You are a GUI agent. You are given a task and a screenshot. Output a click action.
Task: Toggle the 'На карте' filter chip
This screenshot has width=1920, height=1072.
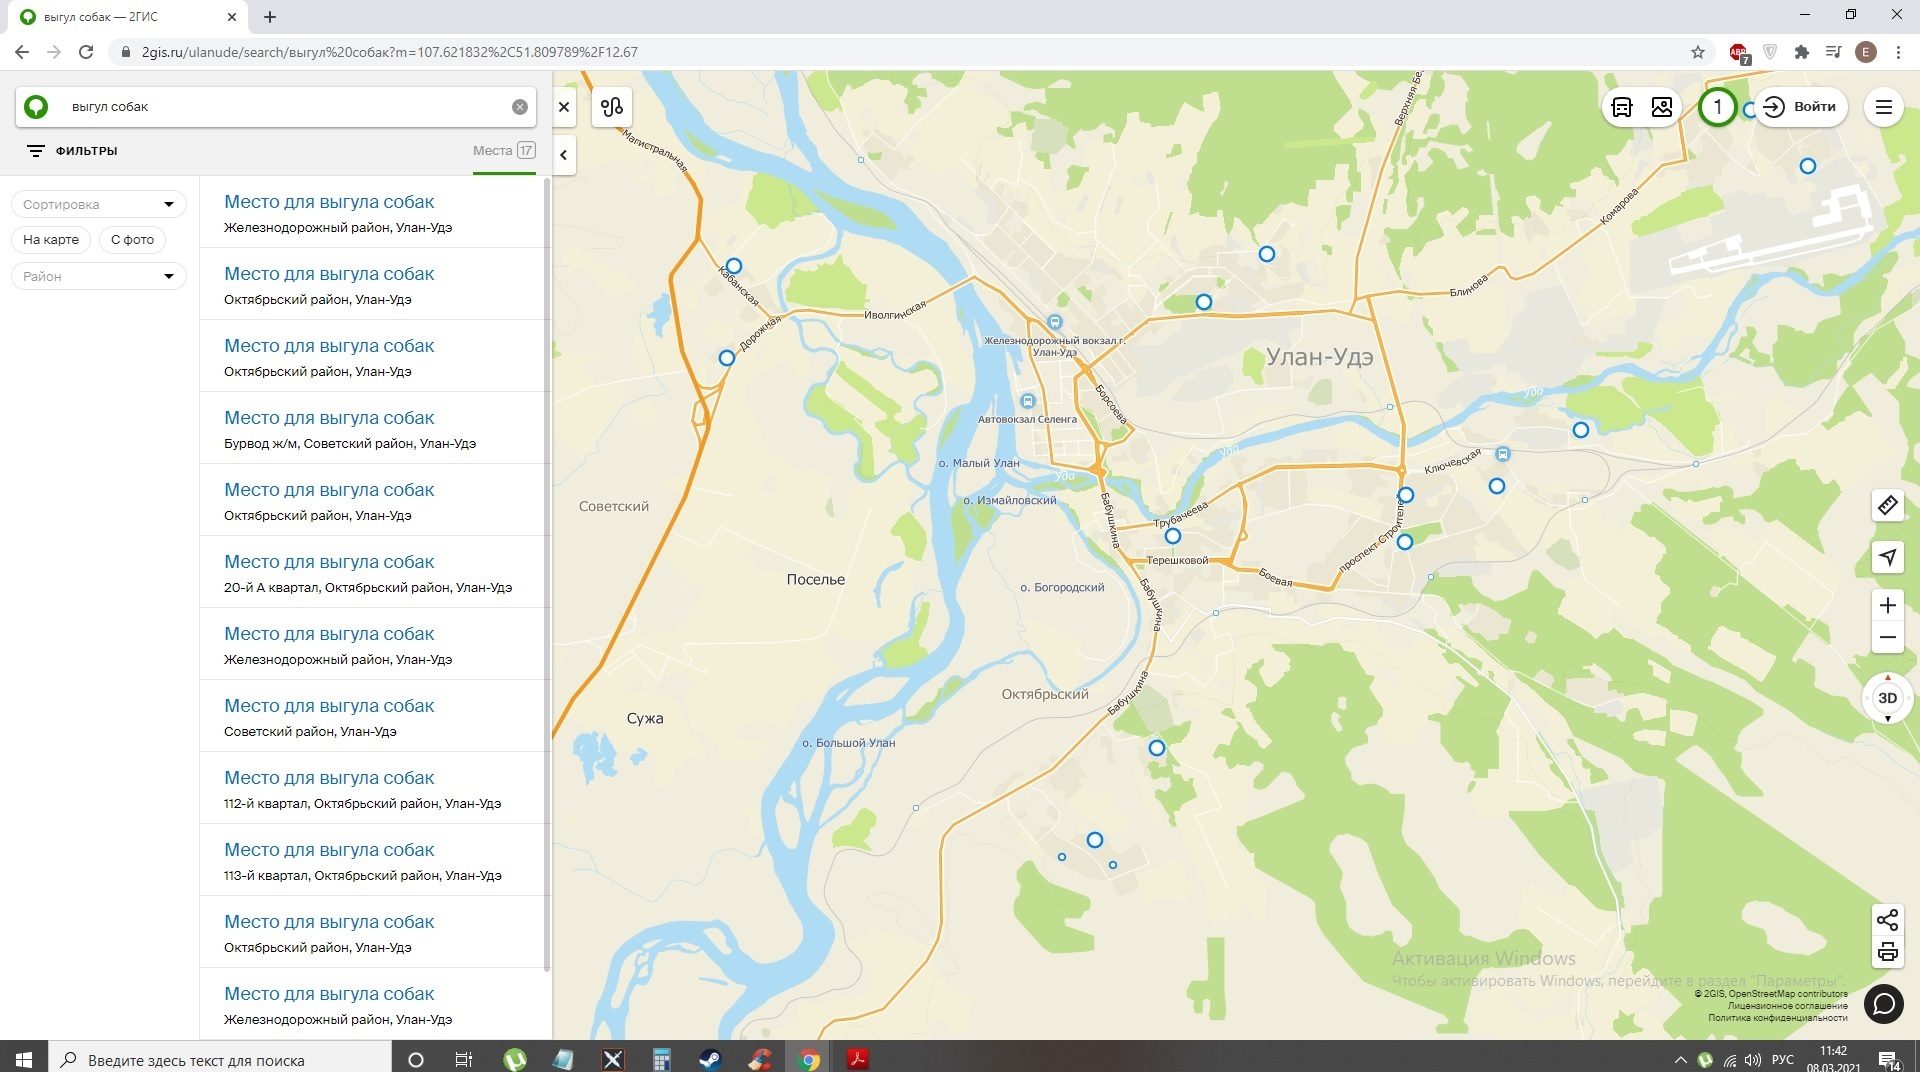click(51, 240)
